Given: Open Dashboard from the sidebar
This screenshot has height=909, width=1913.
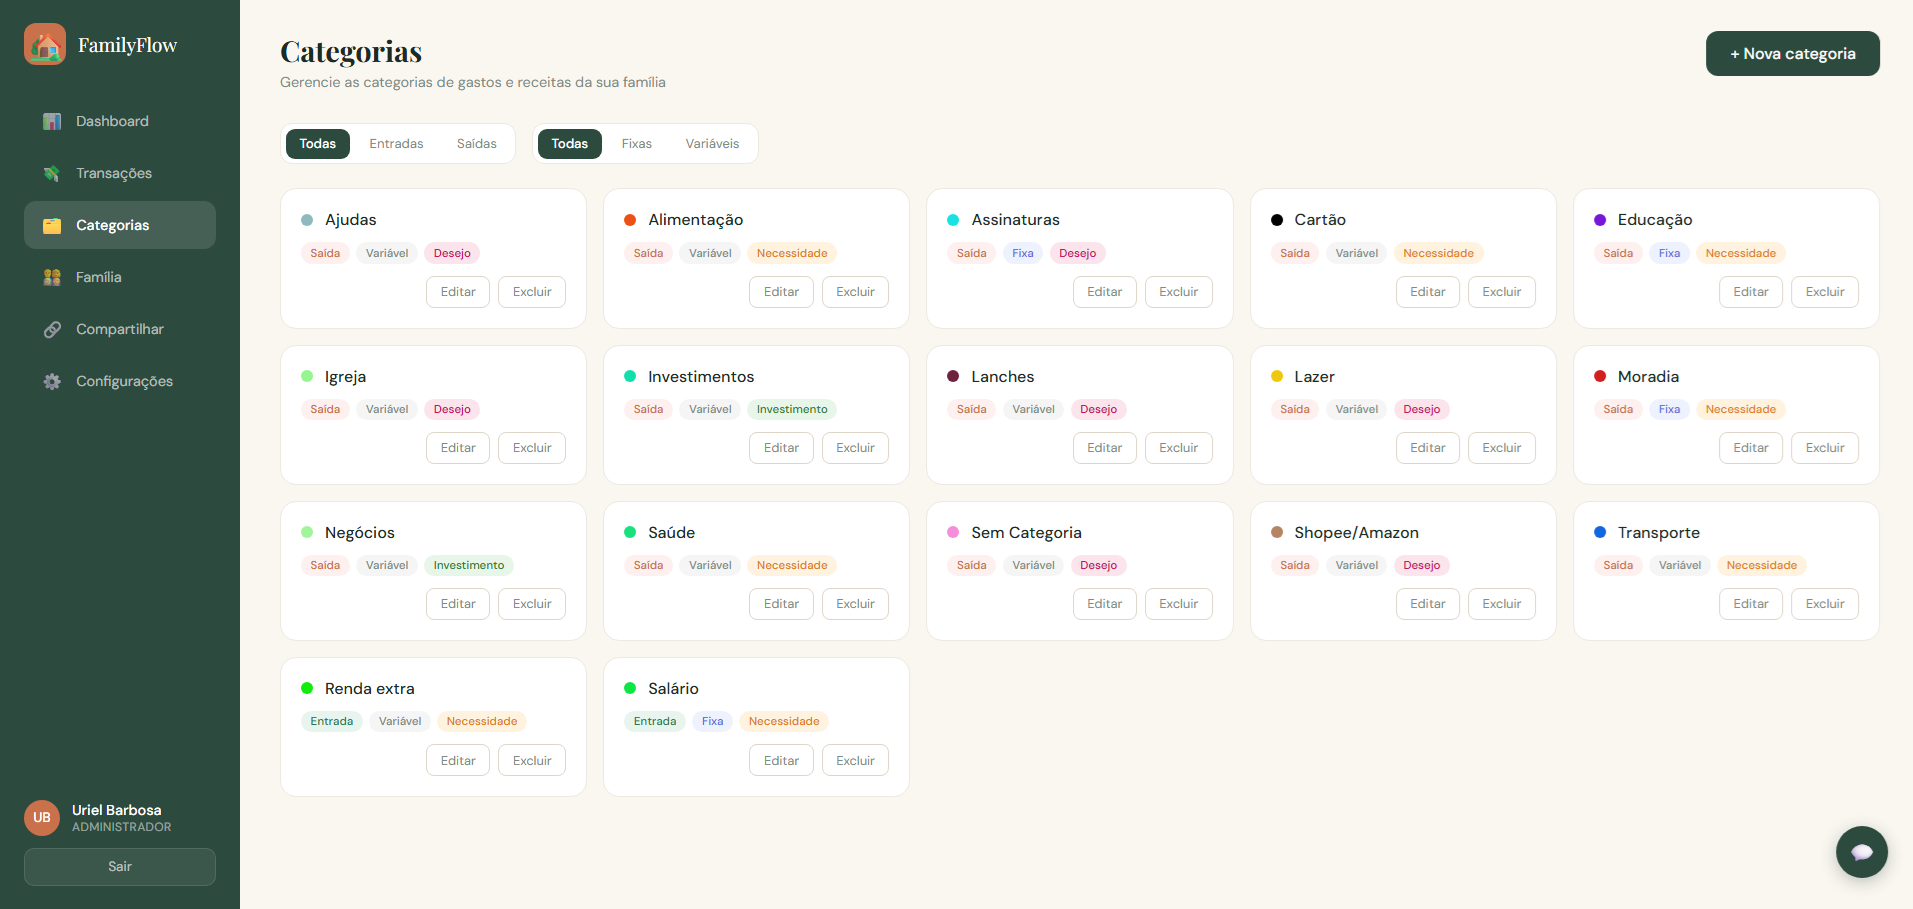Looking at the screenshot, I should coord(120,121).
